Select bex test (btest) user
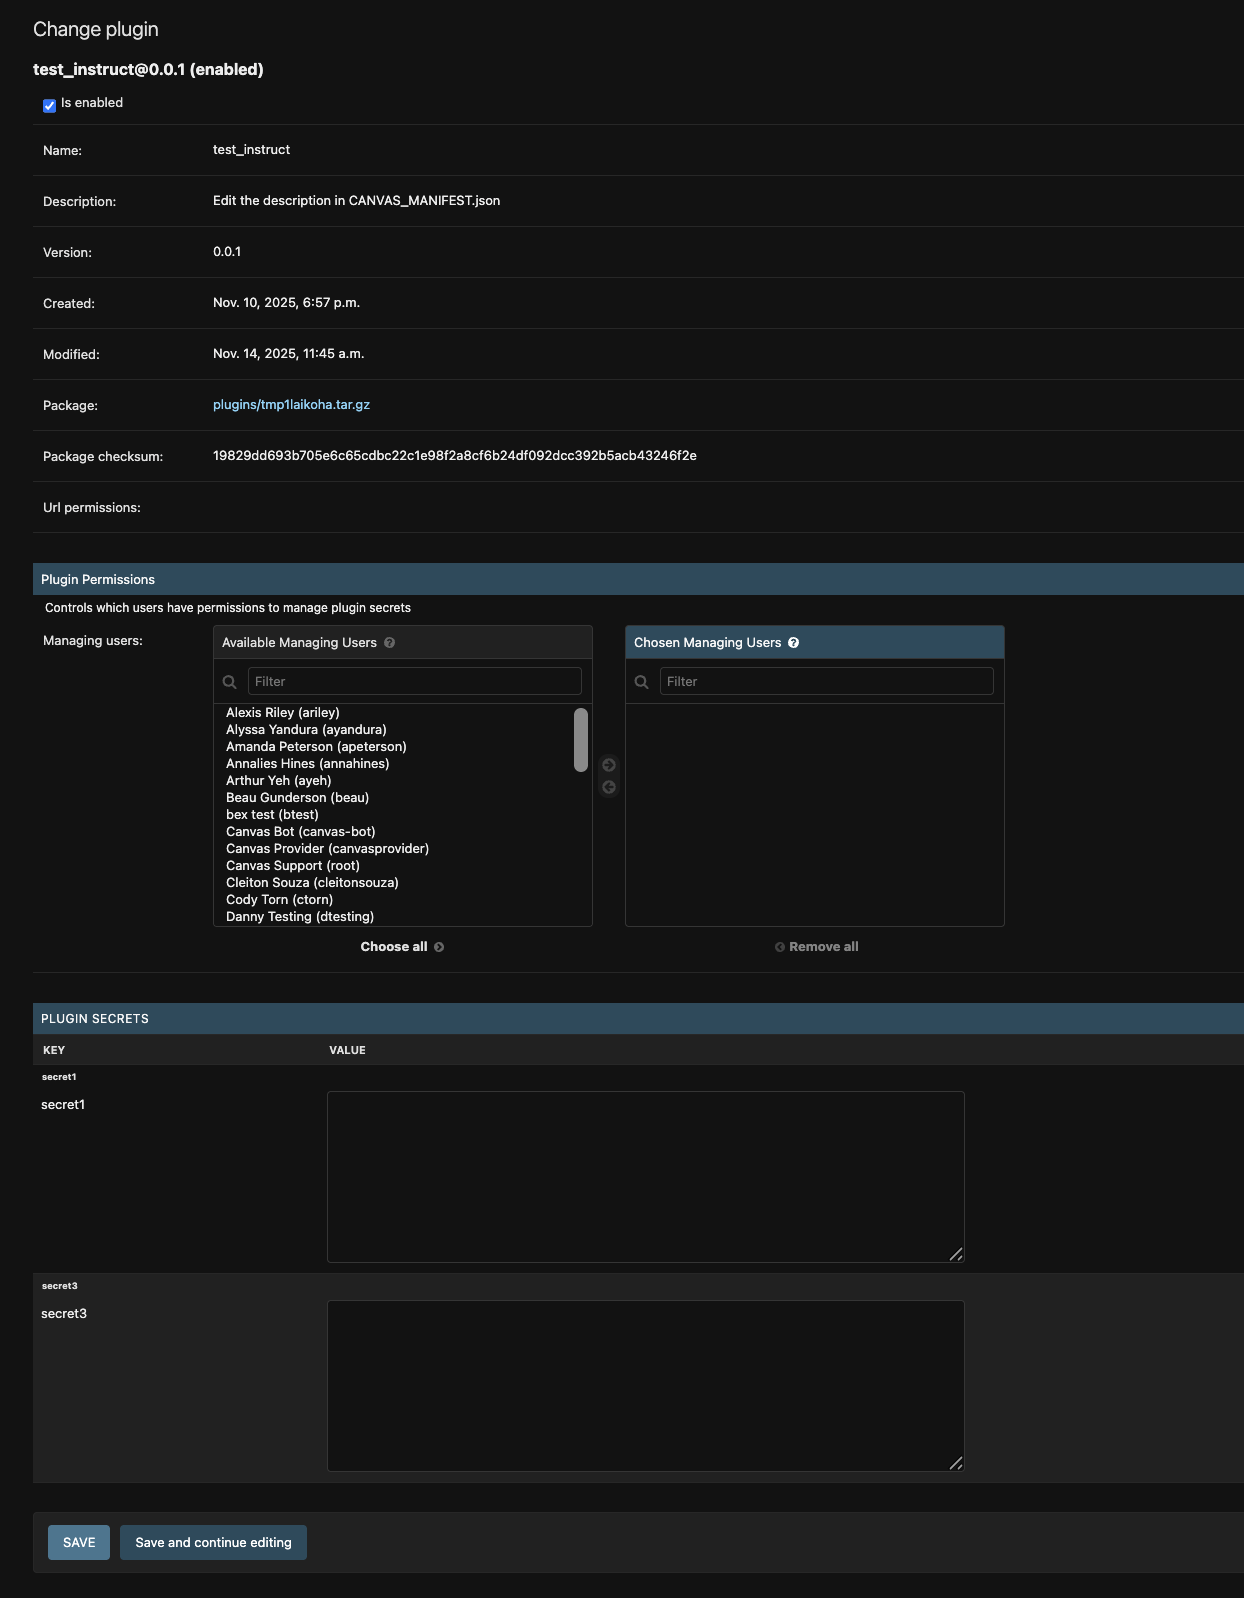1244x1598 pixels. pyautogui.click(x=272, y=815)
